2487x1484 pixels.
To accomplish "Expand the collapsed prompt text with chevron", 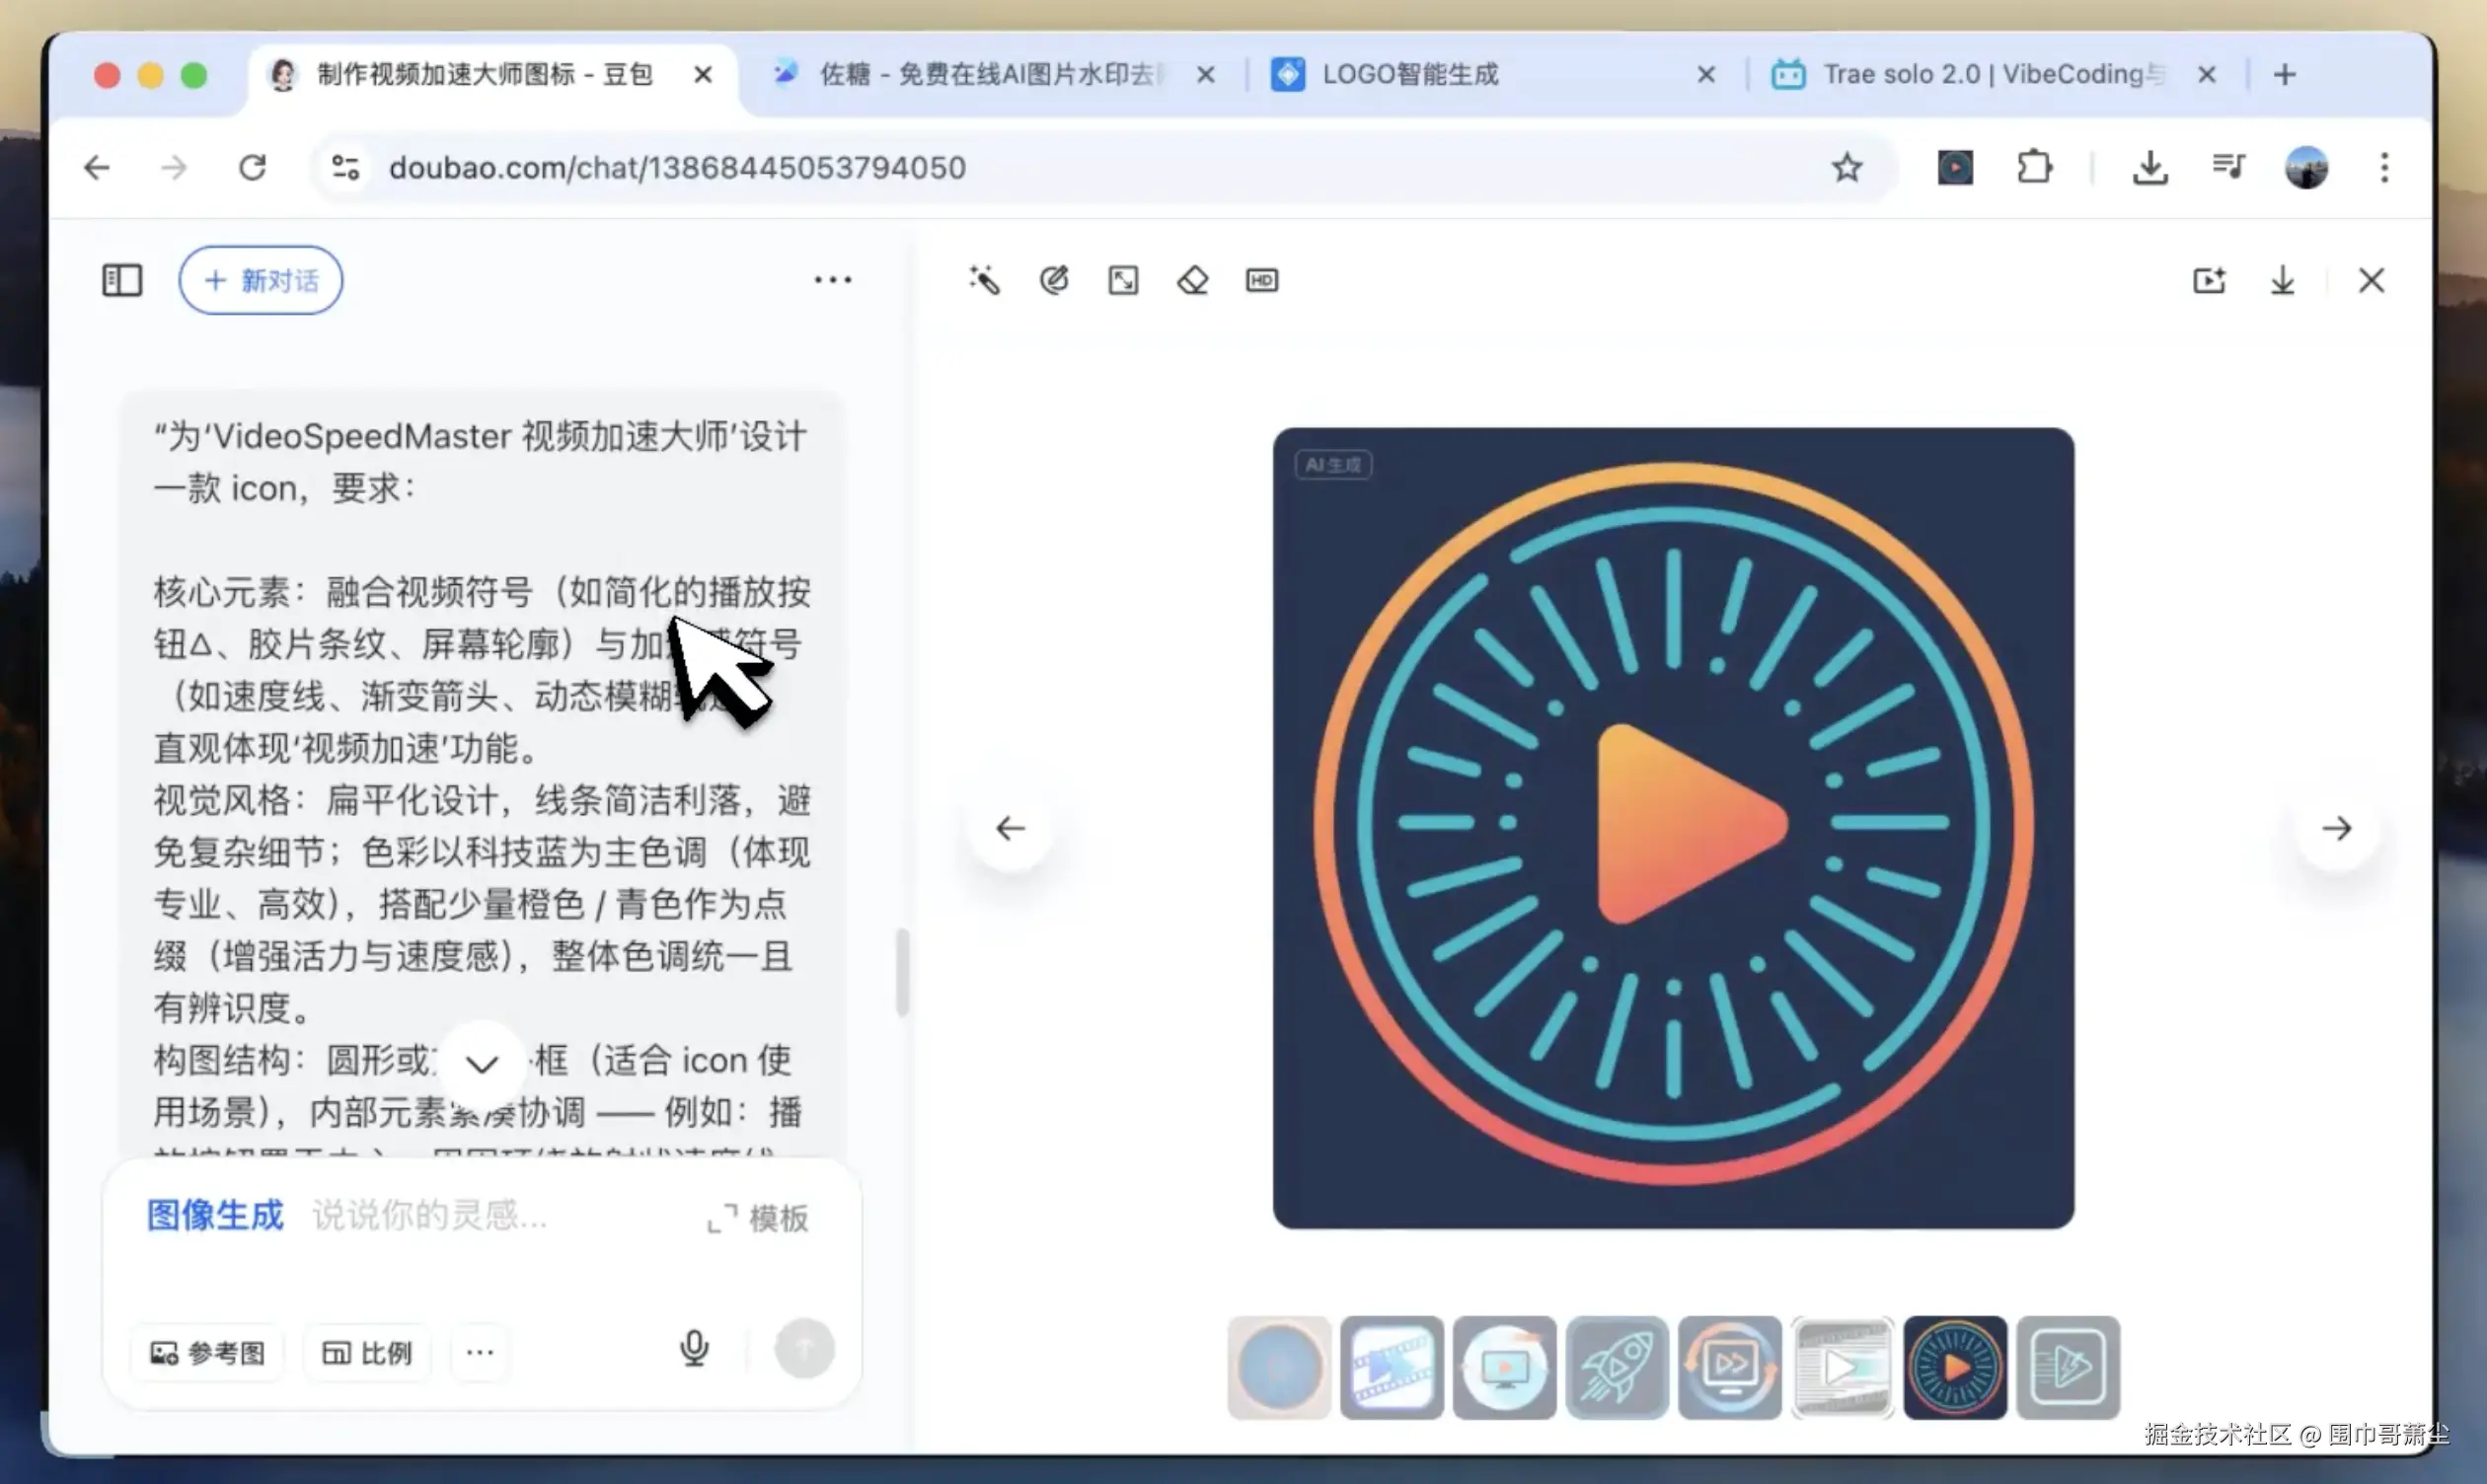I will (x=483, y=1063).
